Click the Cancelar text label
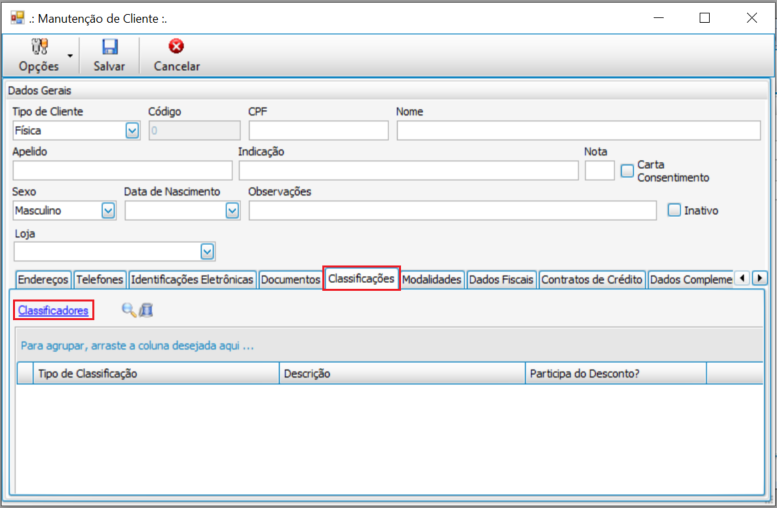 [x=176, y=66]
